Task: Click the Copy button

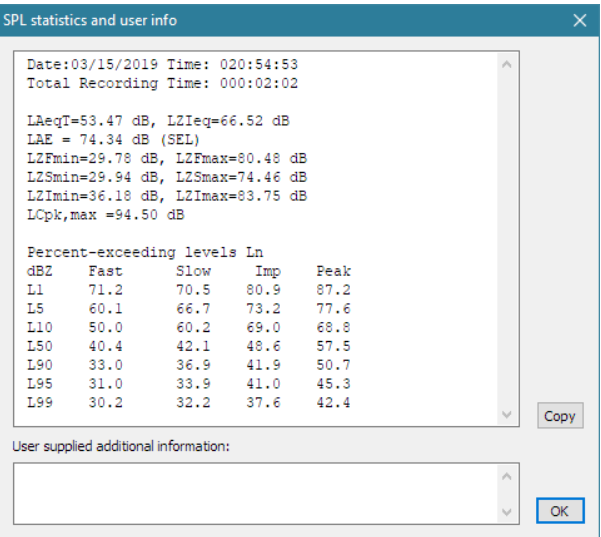Action: tap(559, 416)
